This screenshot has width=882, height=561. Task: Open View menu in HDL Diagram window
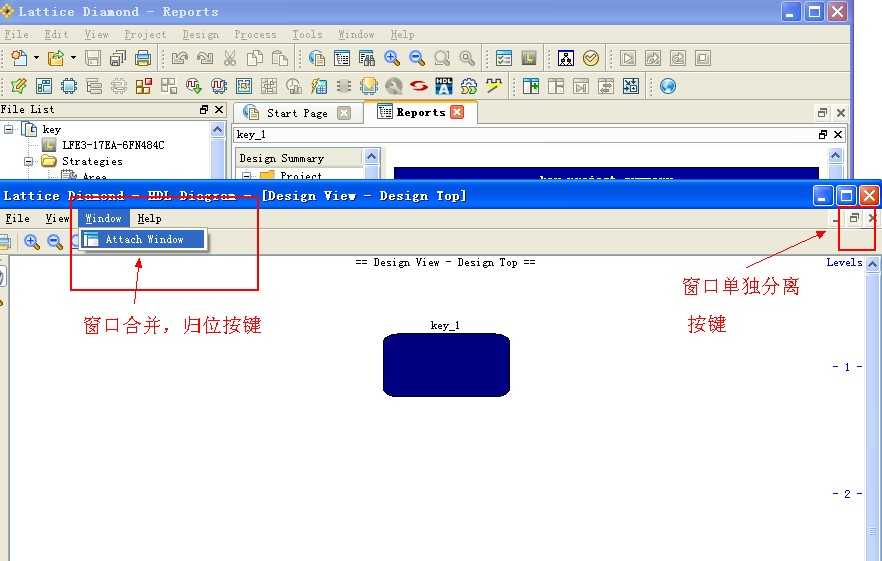coord(57,218)
